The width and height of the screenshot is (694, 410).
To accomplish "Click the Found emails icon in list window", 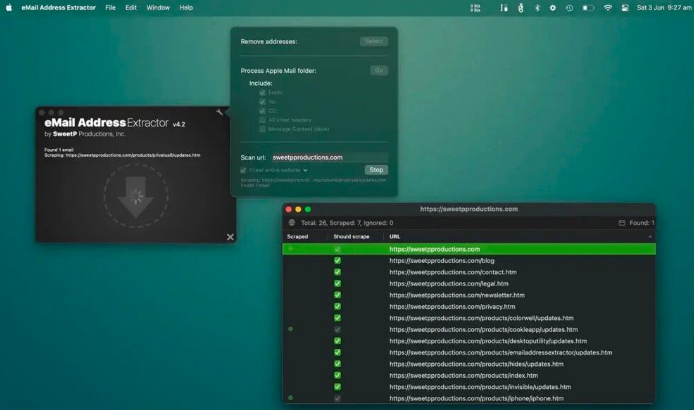I will [x=622, y=223].
